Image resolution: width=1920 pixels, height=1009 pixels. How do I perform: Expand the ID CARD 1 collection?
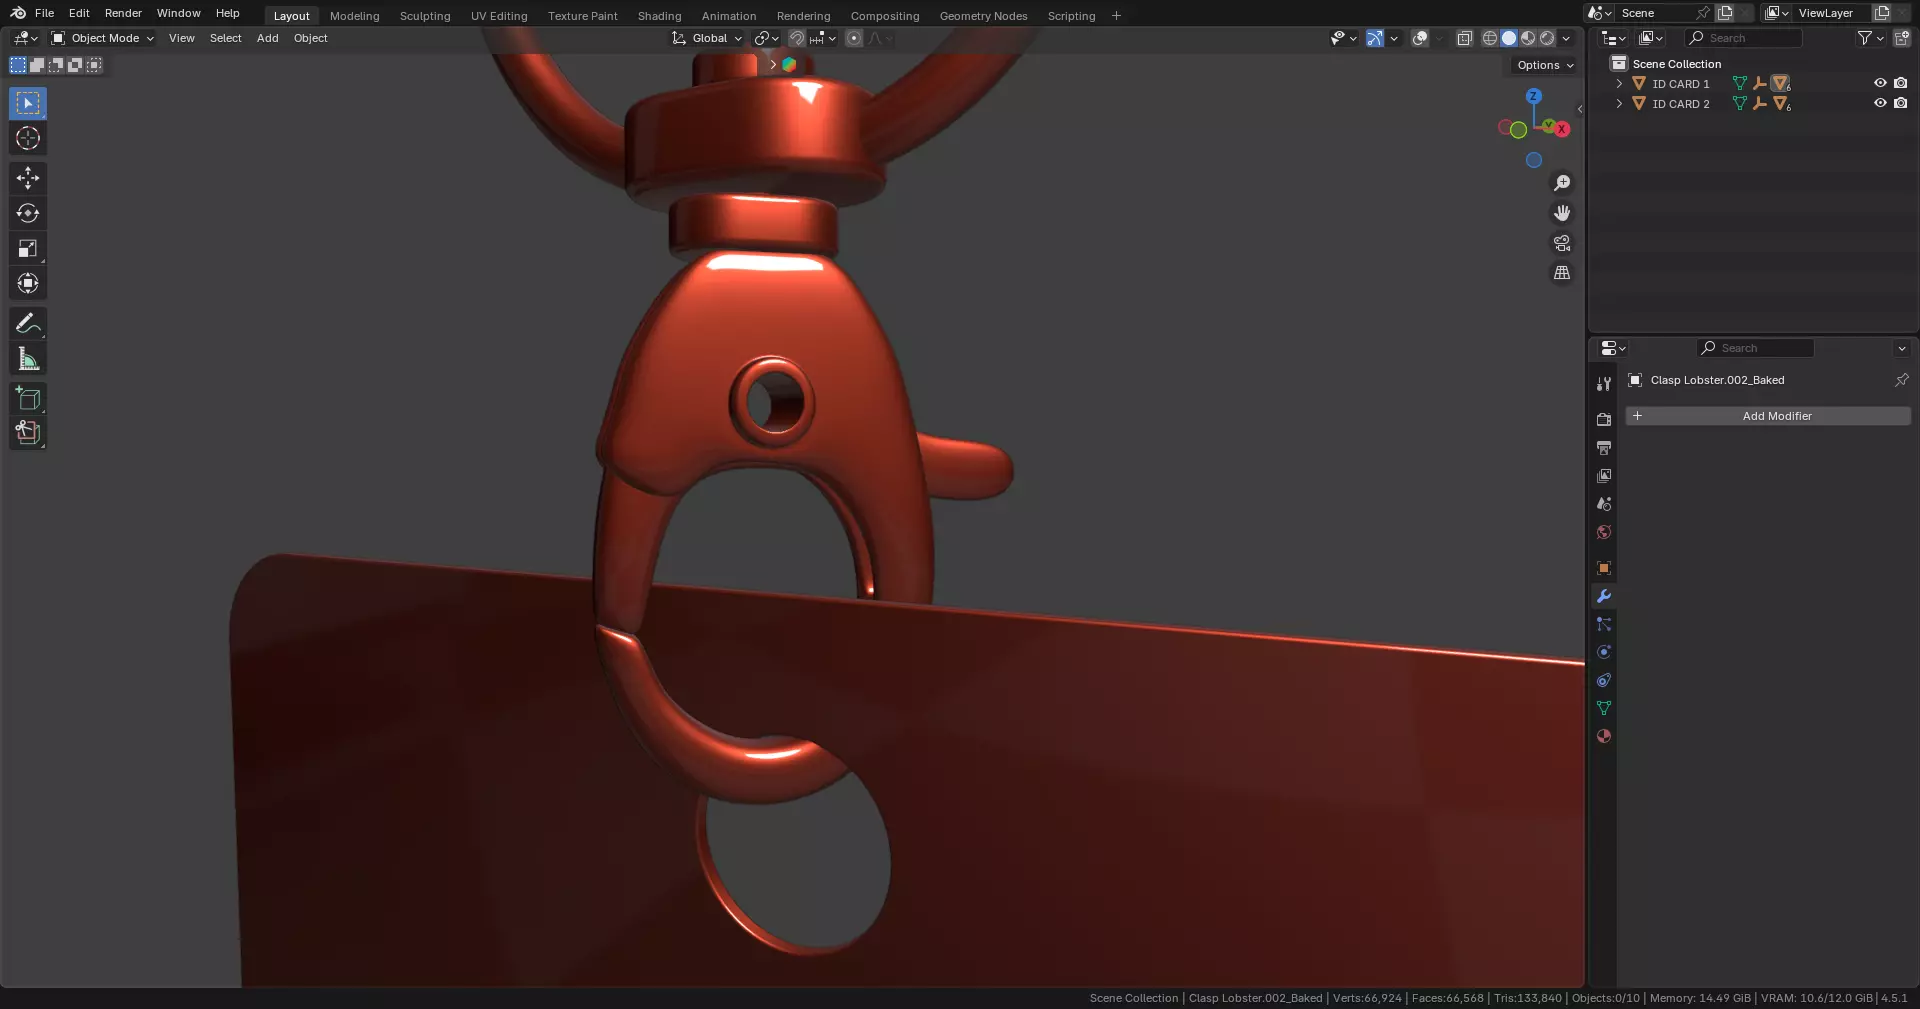click(1619, 84)
